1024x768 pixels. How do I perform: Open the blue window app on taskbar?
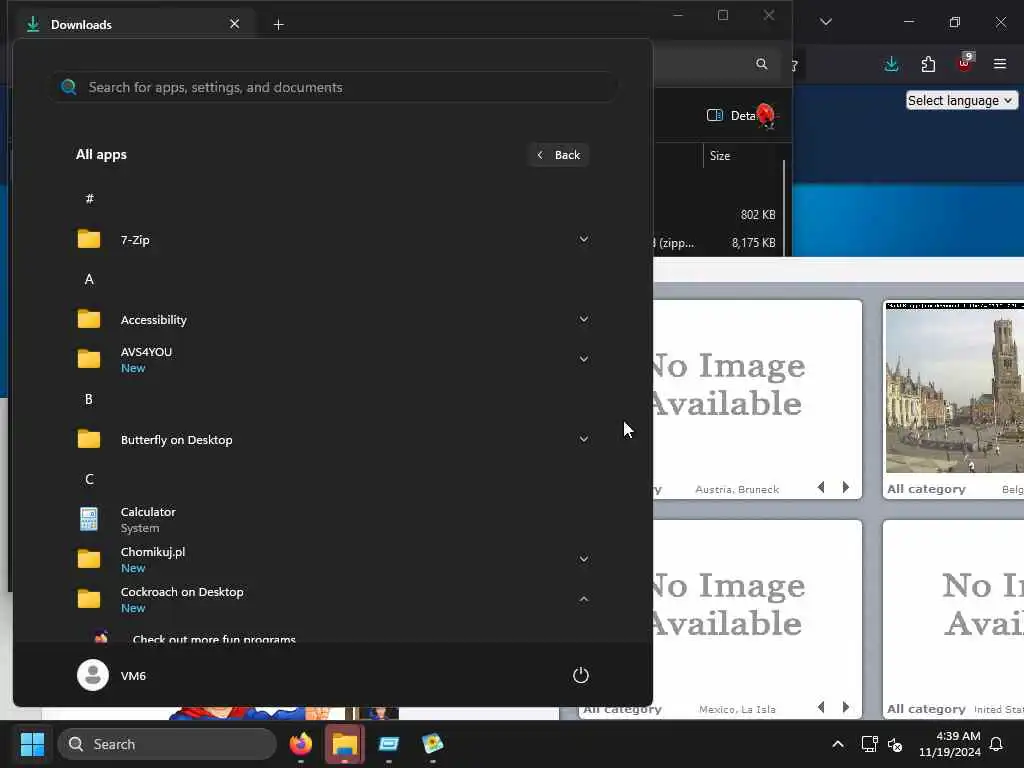[389, 744]
